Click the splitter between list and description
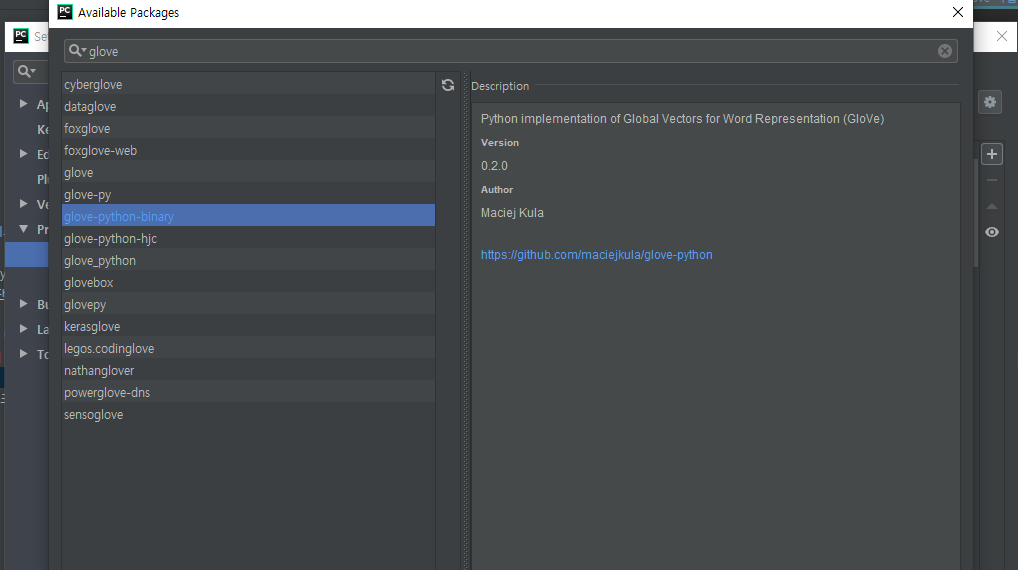The width and height of the screenshot is (1018, 570). (465, 321)
